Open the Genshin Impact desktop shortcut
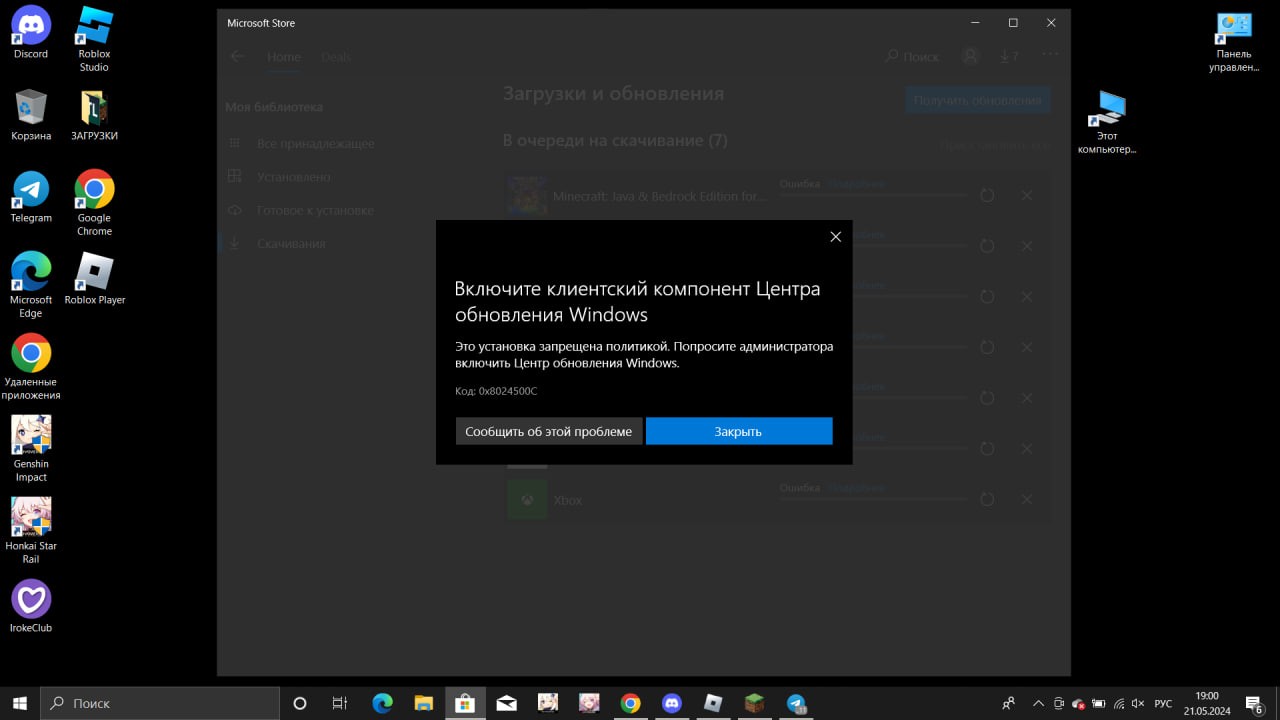The image size is (1280, 720). point(31,449)
